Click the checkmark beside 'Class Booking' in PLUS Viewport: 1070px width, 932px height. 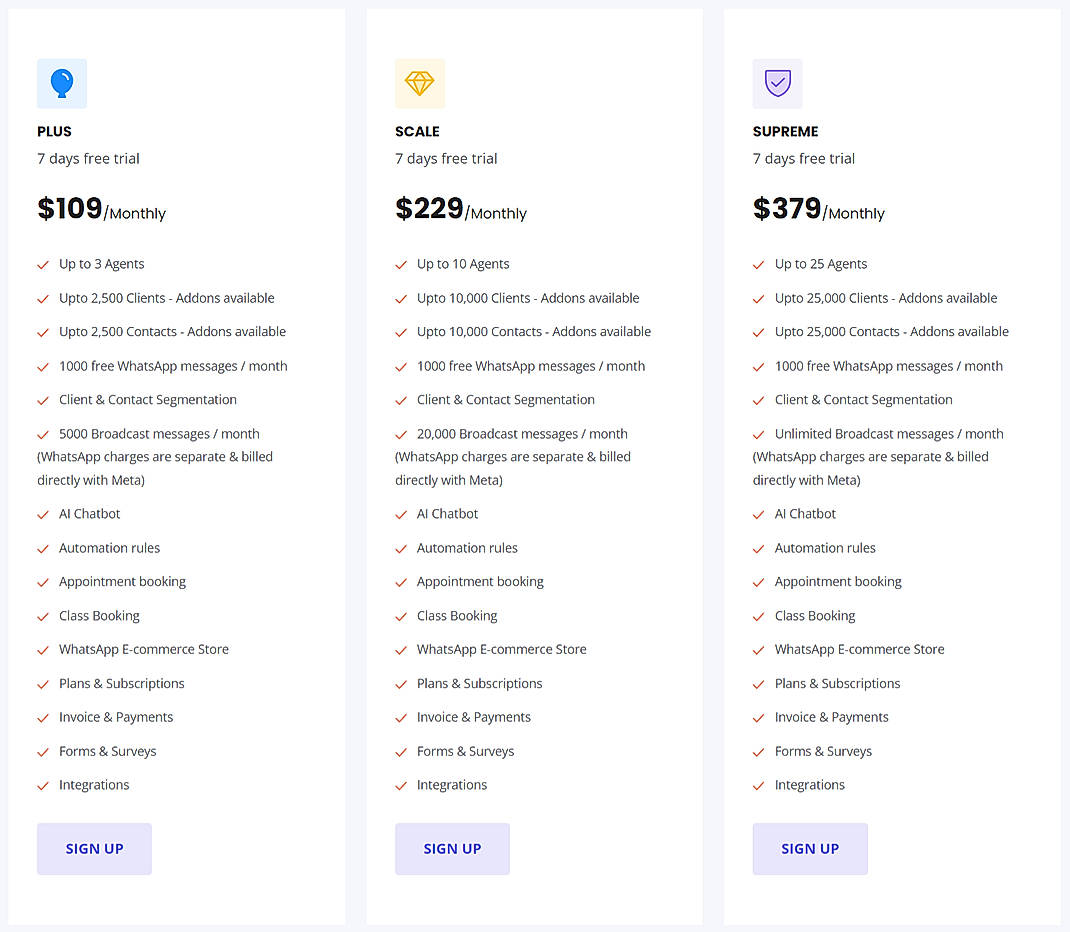pos(42,615)
